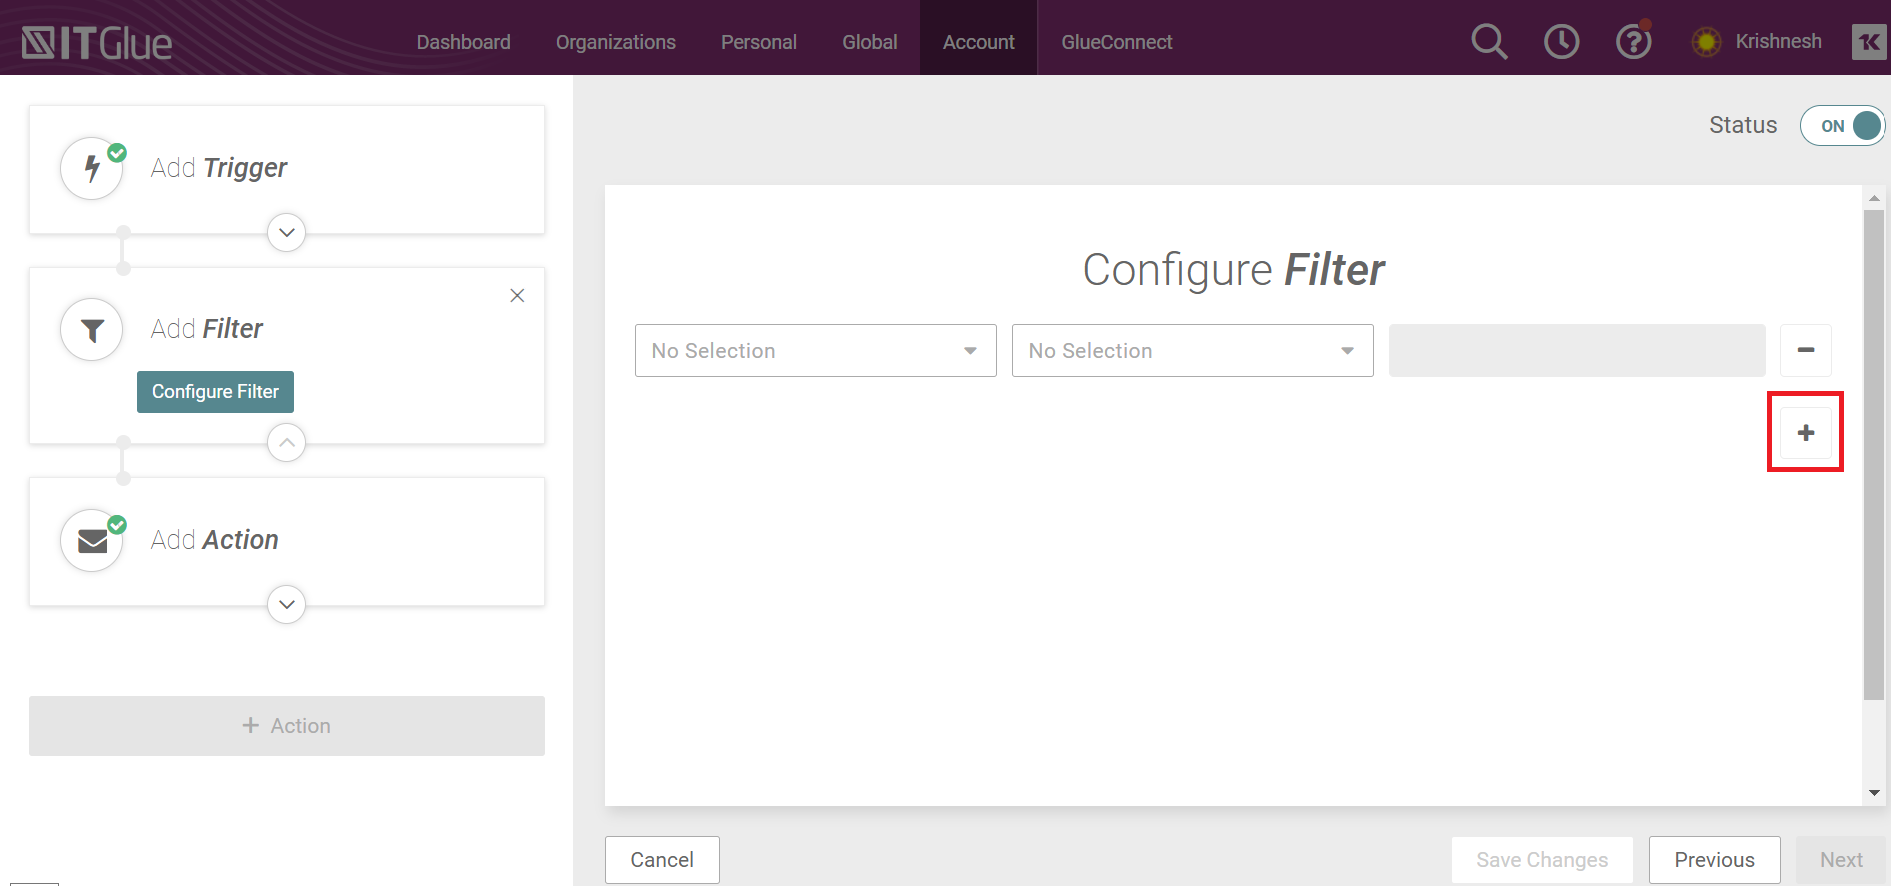The width and height of the screenshot is (1891, 886).
Task: Open recent history clock icon
Action: click(1561, 42)
